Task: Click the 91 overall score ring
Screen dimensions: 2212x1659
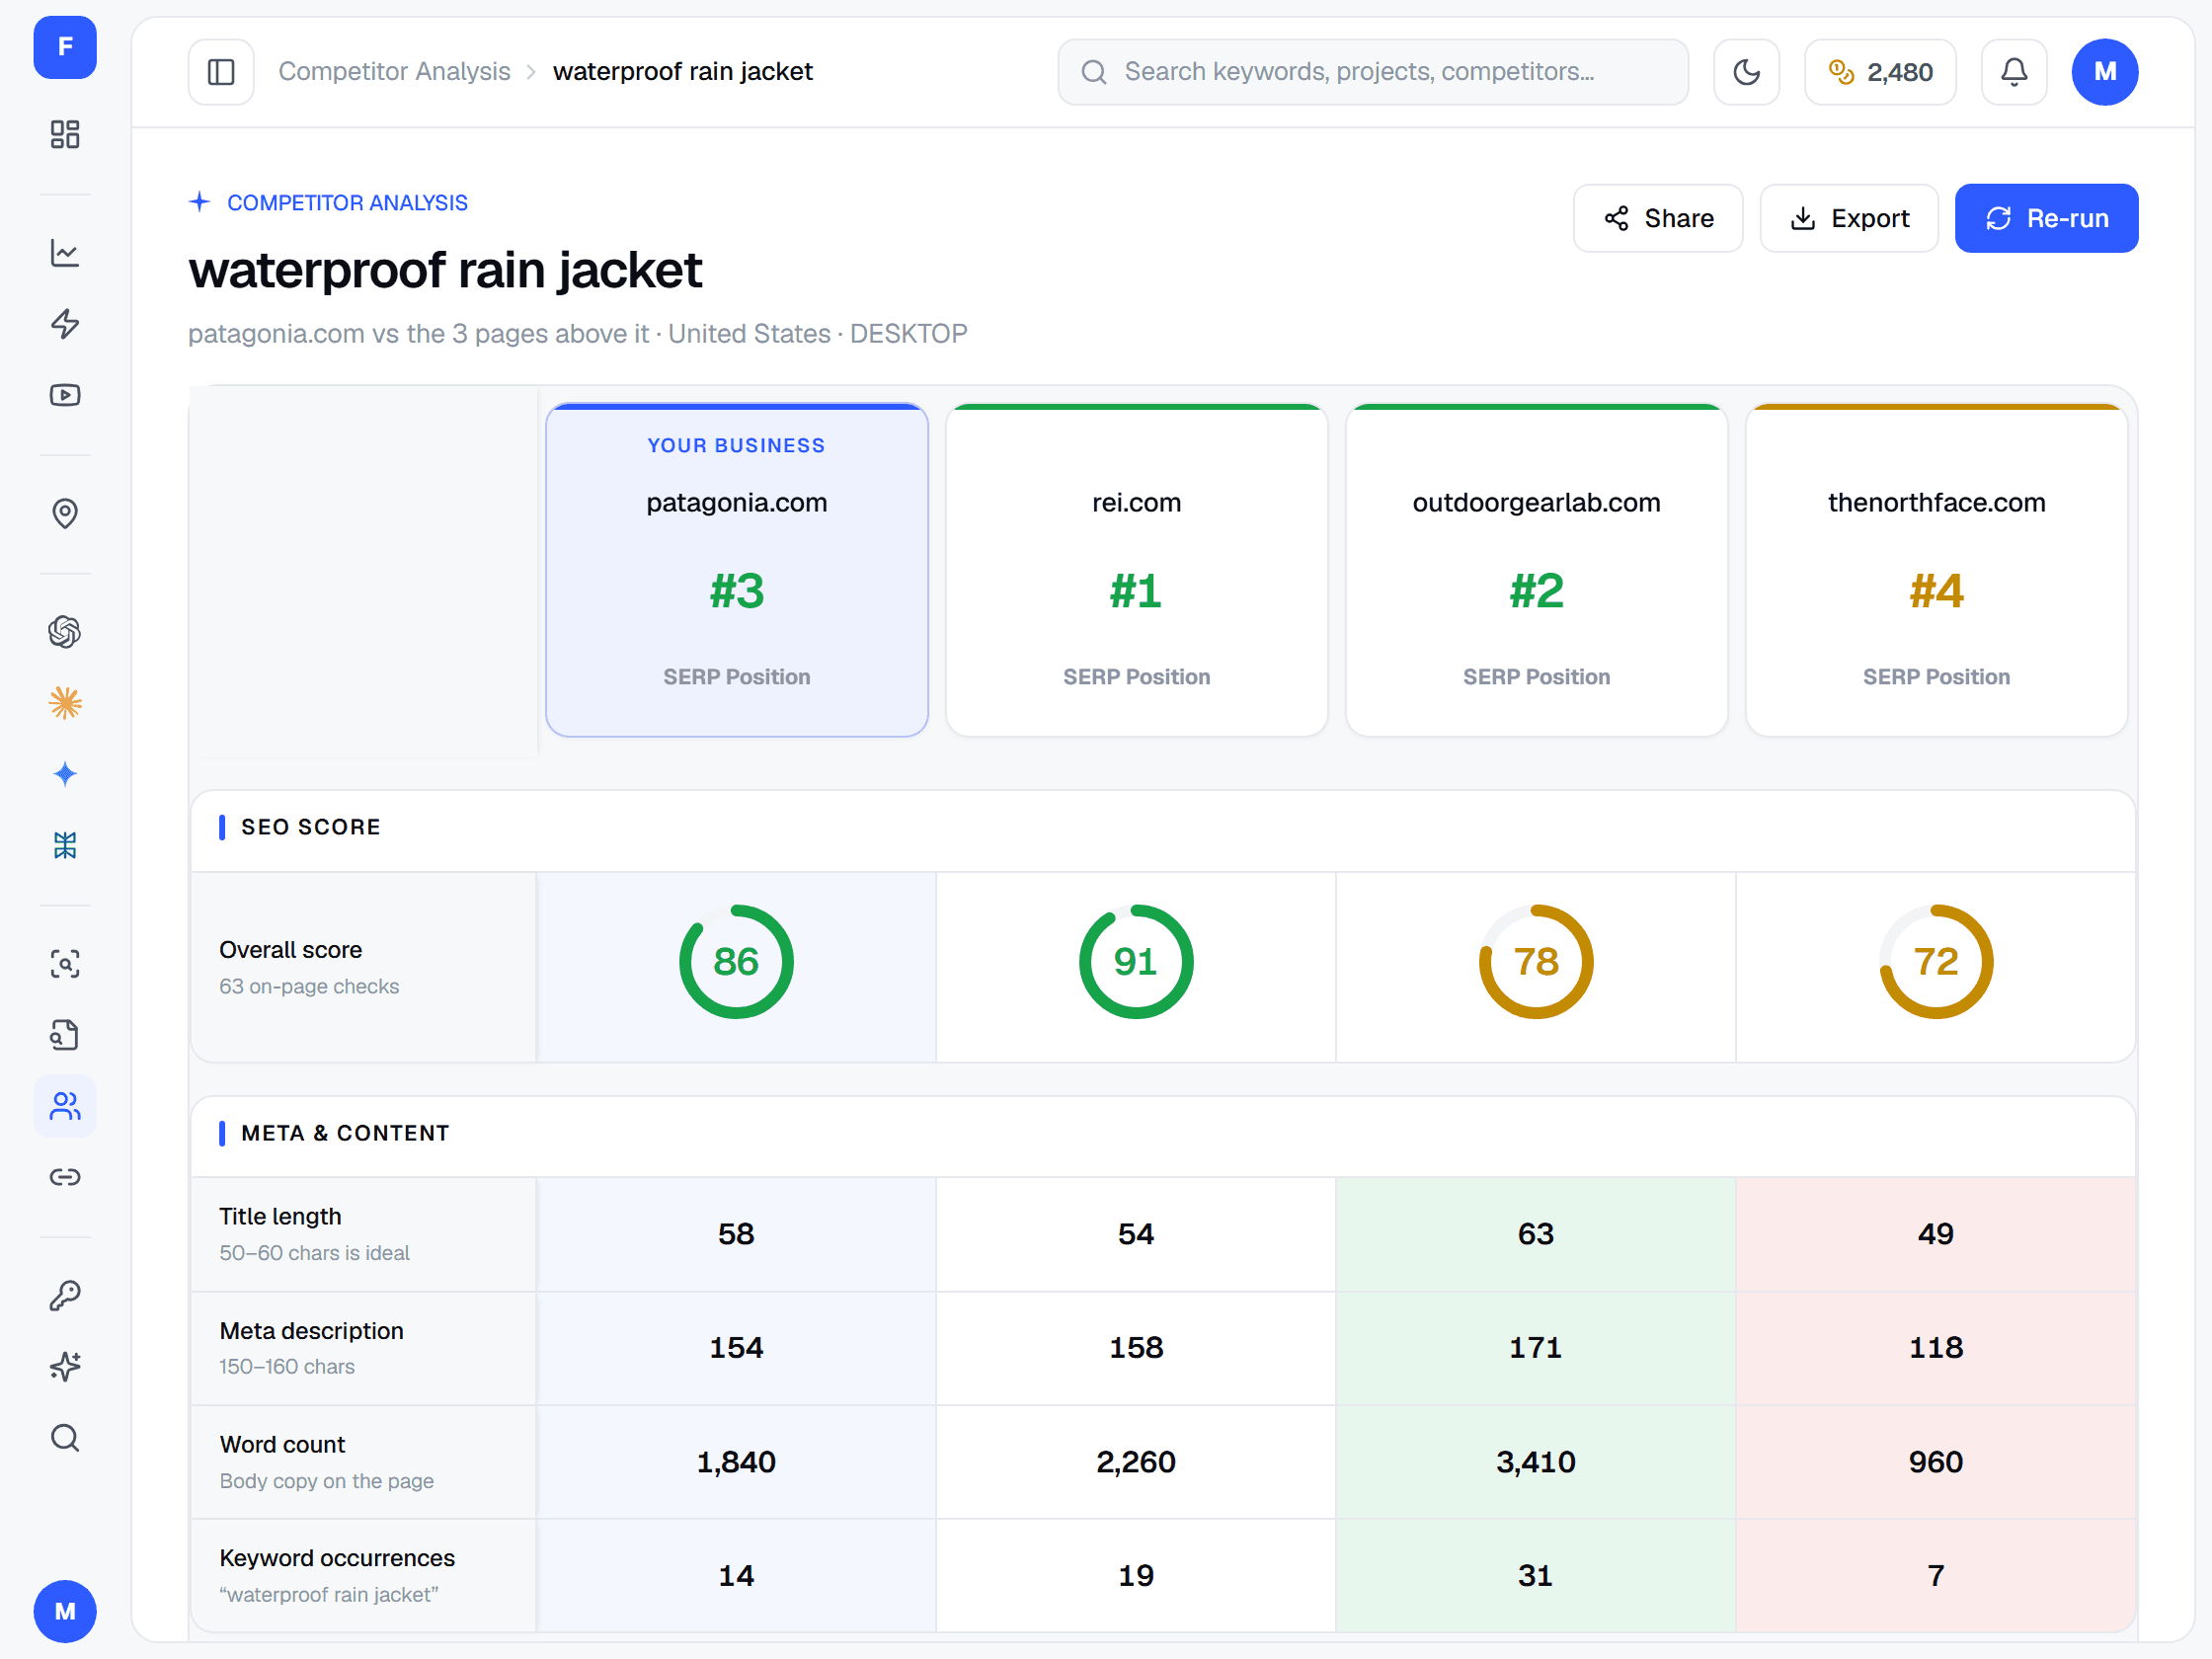Action: pos(1137,962)
